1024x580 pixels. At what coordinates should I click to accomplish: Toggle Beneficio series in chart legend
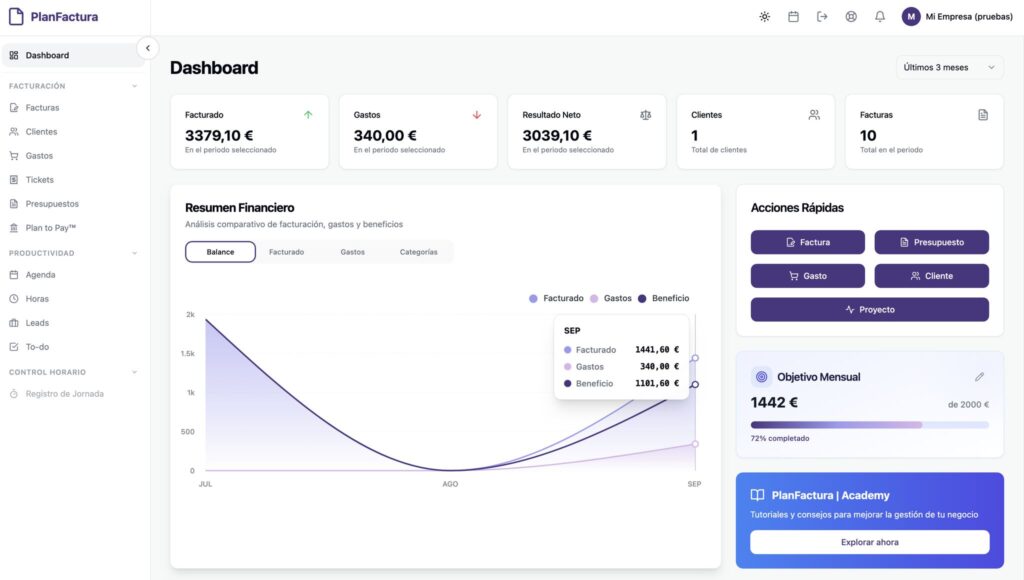[664, 298]
